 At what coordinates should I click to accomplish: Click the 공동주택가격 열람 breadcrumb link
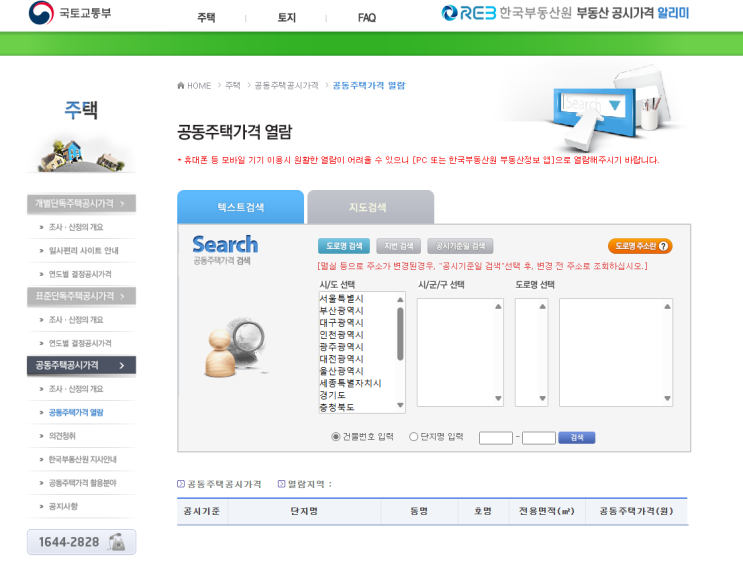pyautogui.click(x=369, y=85)
